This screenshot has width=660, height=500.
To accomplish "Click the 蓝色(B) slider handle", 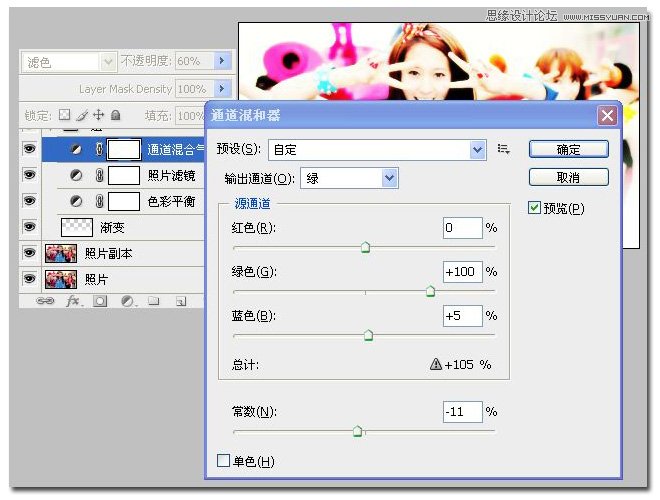I will pyautogui.click(x=368, y=335).
